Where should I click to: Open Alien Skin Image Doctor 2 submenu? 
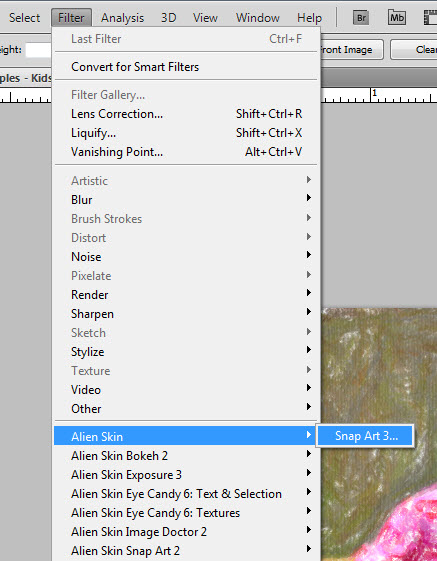click(x=186, y=532)
